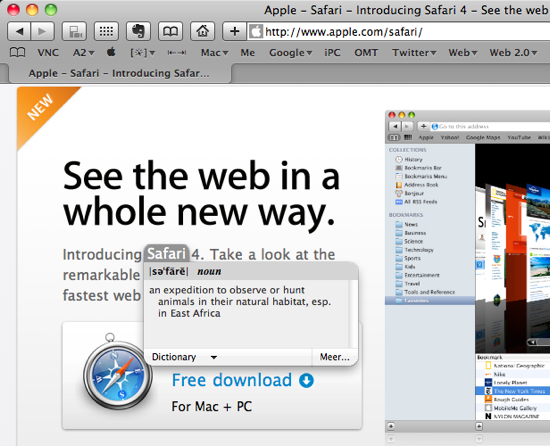Open the [*] bookmarks folder dropdown
The width and height of the screenshot is (550, 446).
[x=142, y=53]
